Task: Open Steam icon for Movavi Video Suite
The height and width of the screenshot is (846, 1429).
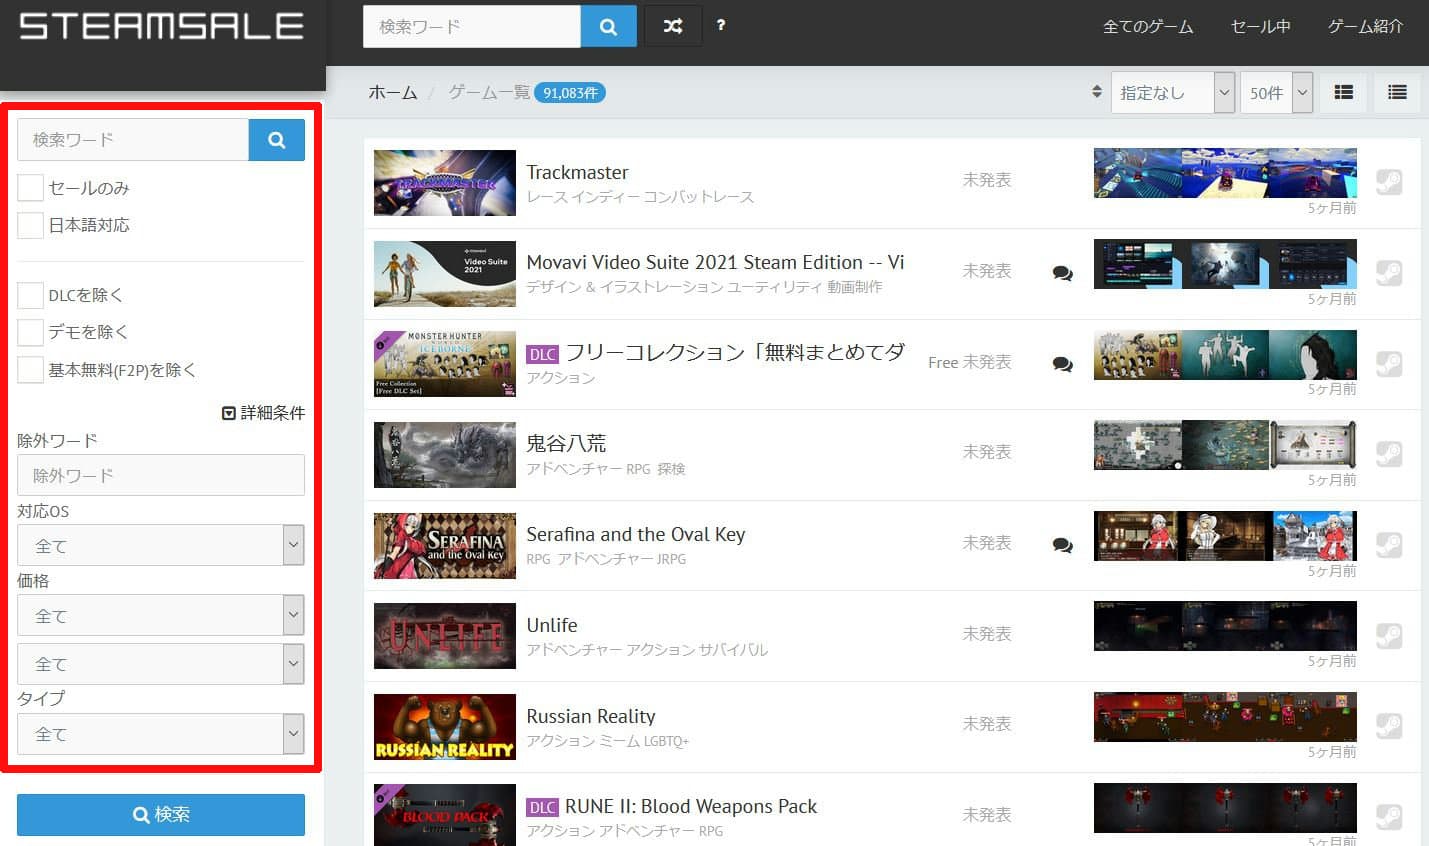Action: [1389, 273]
